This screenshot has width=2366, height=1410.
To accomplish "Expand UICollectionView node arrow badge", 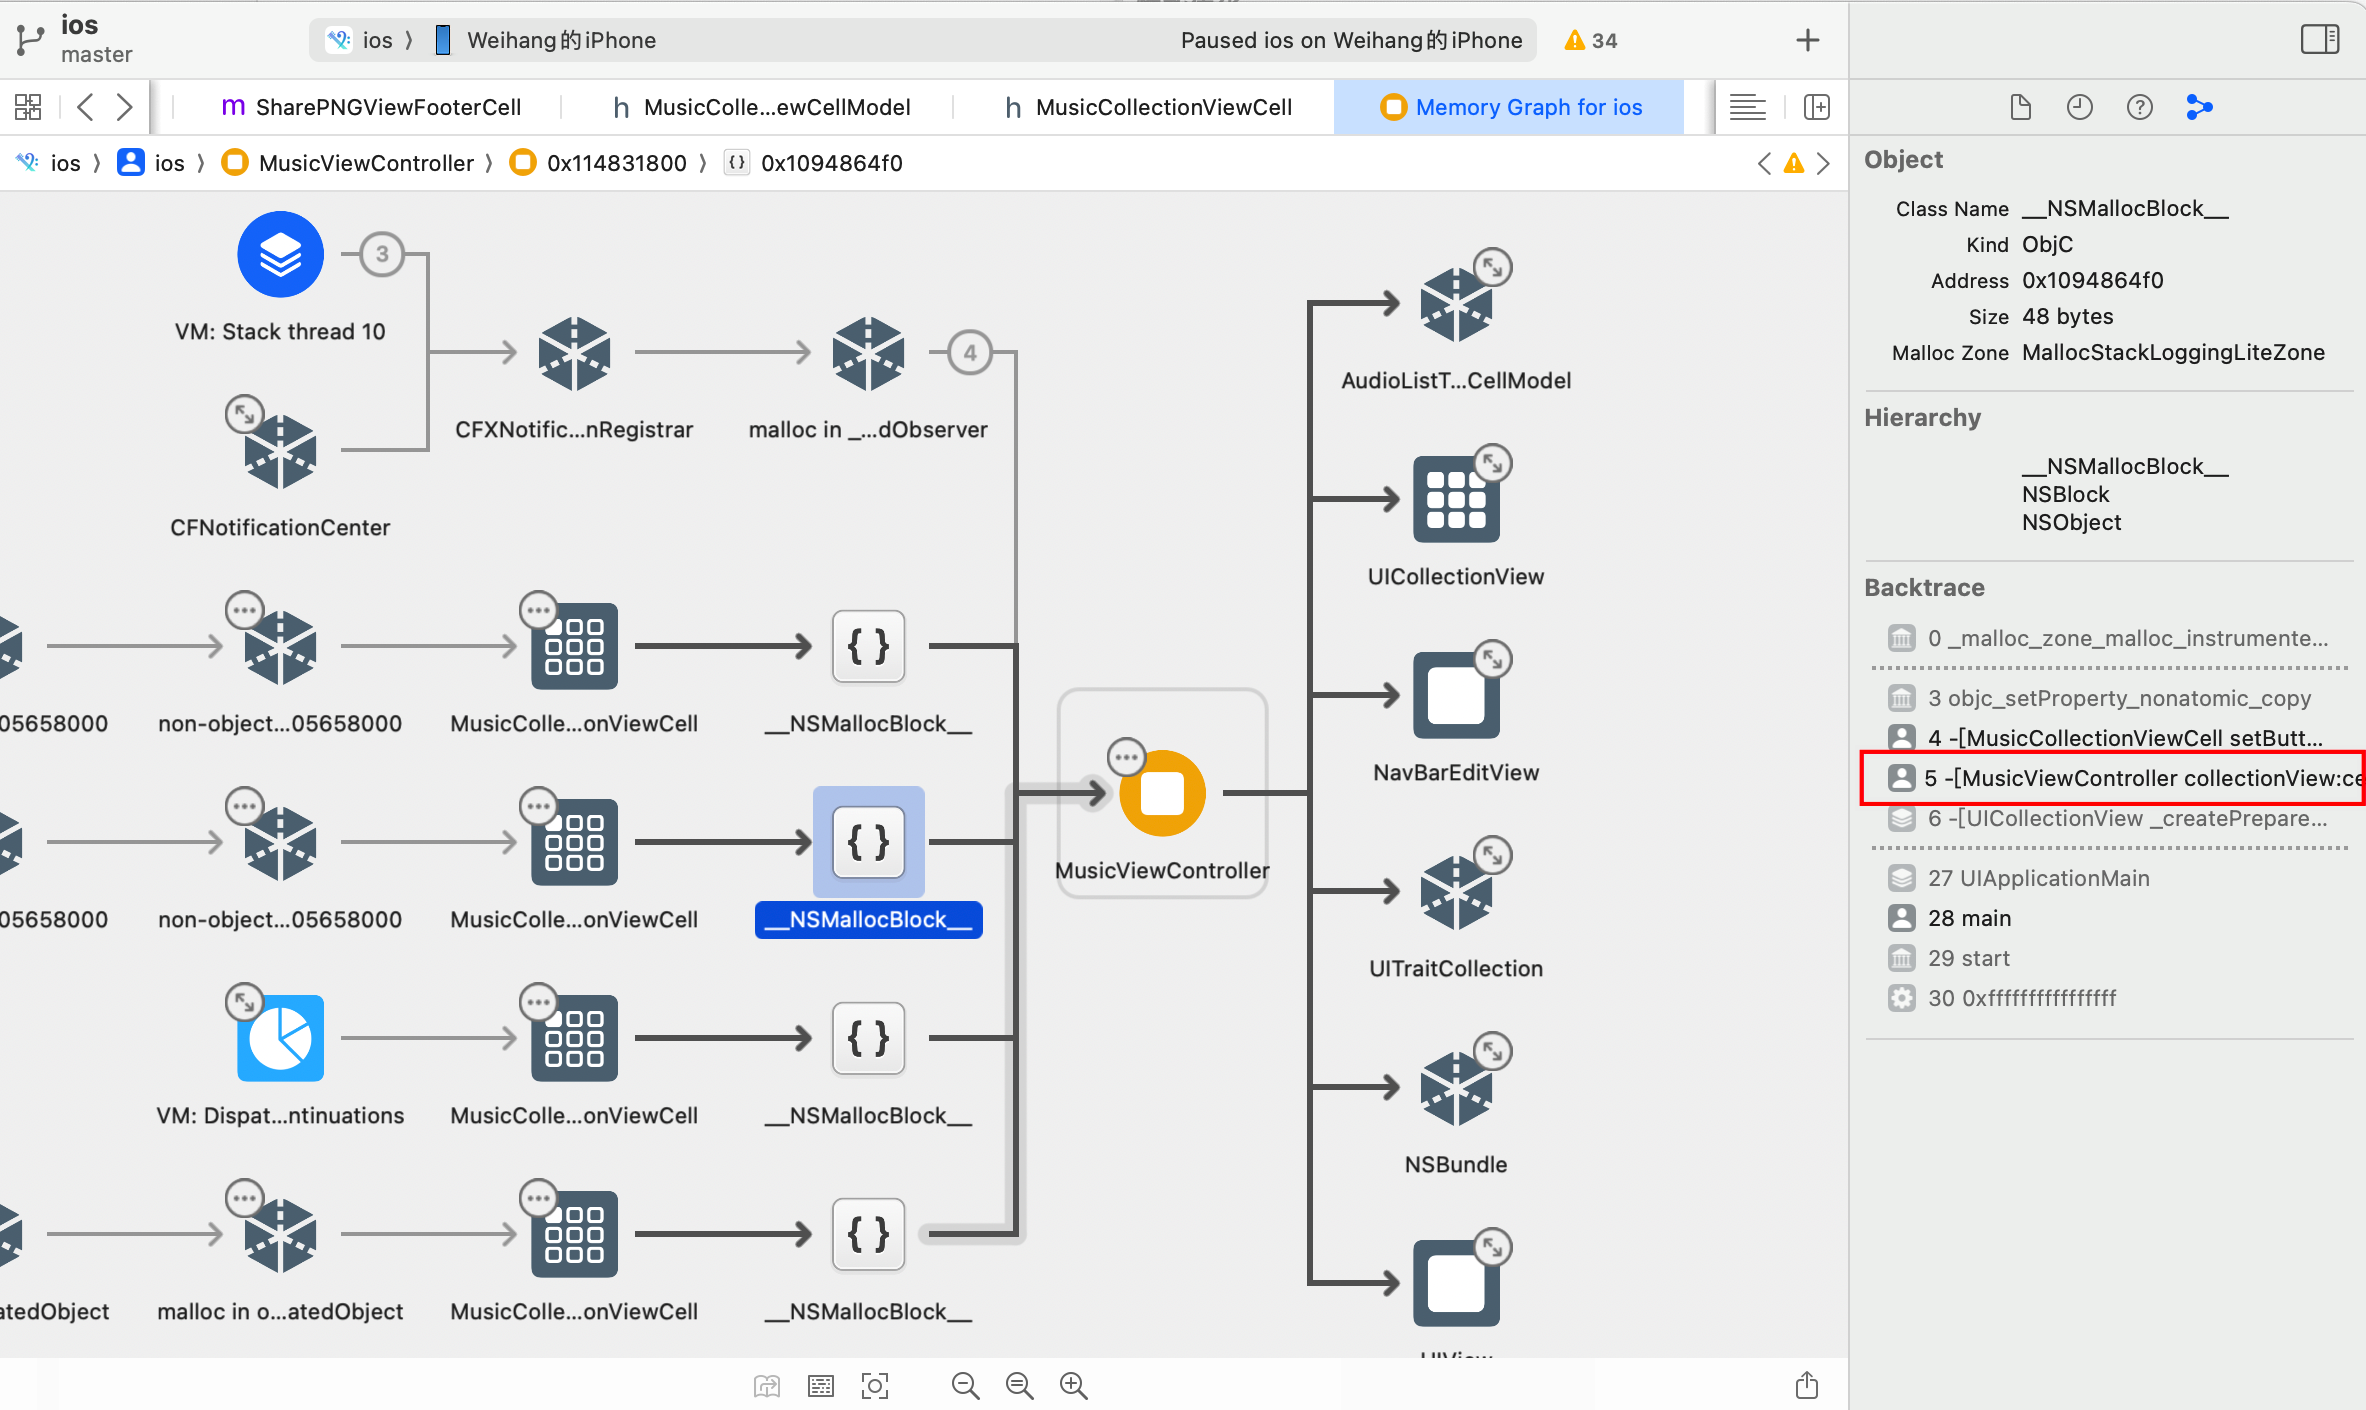I will click(x=1493, y=463).
